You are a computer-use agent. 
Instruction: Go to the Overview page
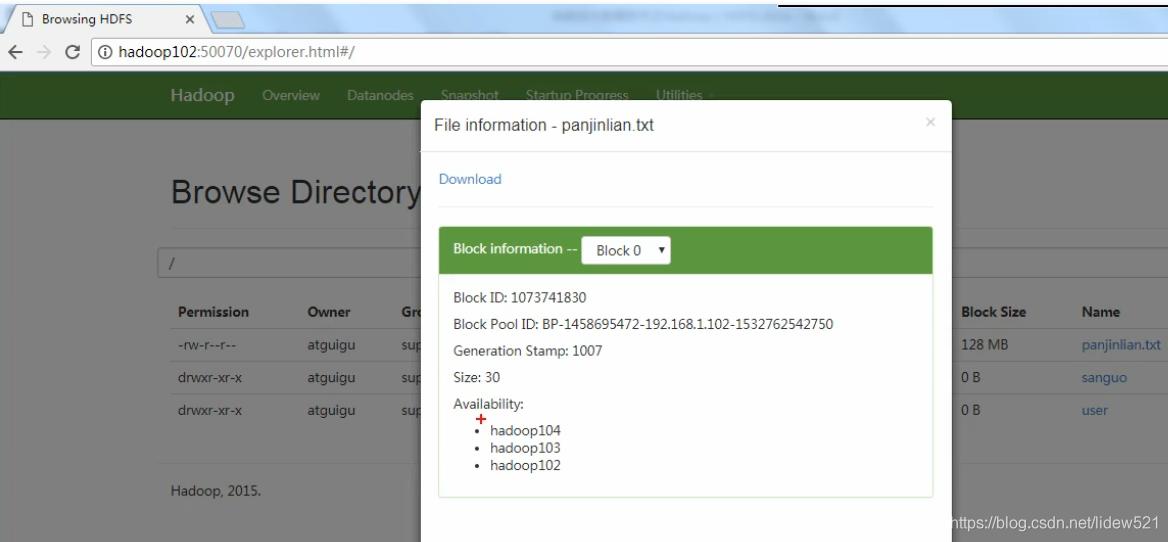click(290, 96)
